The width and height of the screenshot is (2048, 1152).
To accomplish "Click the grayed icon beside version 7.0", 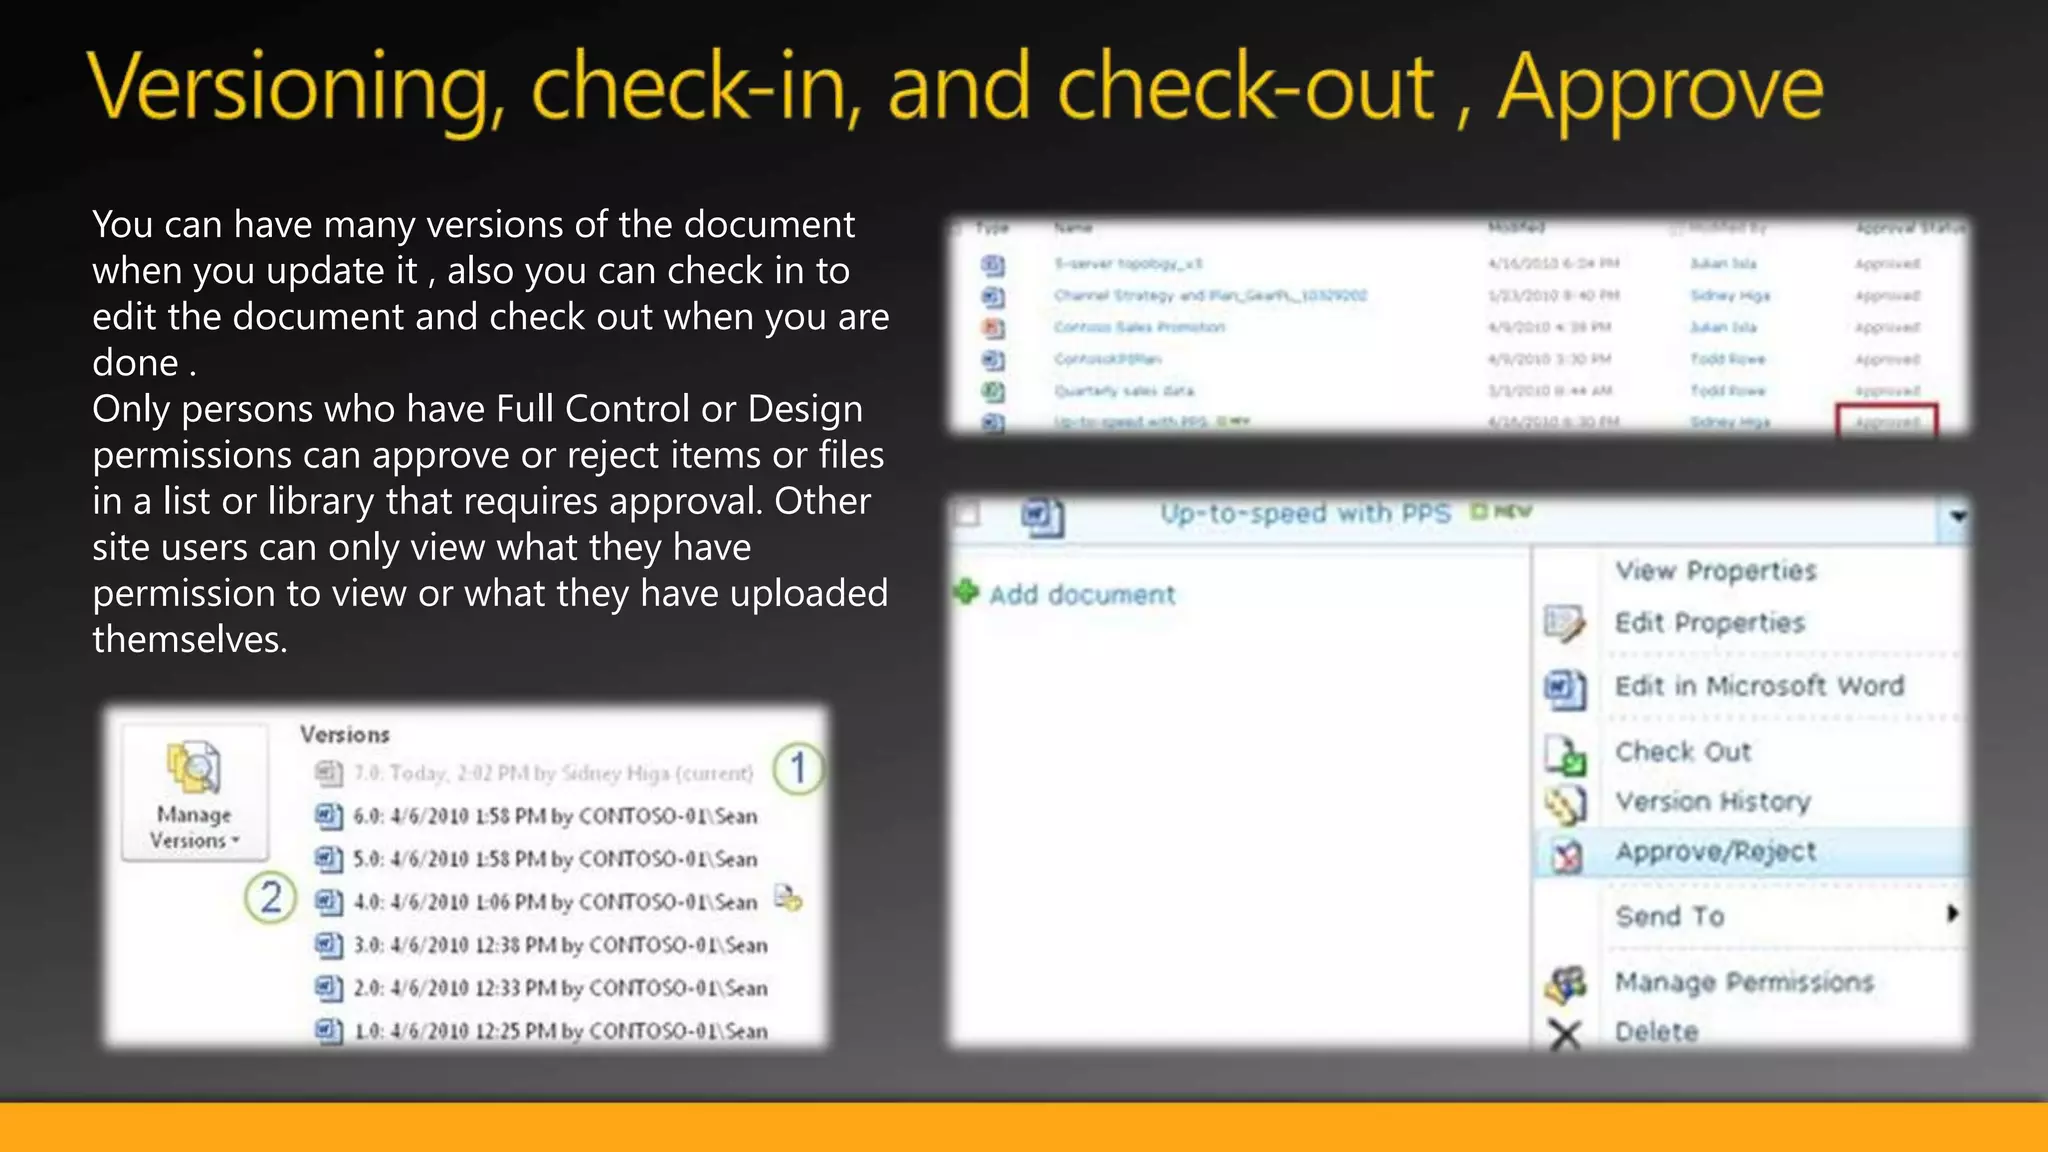I will (x=329, y=773).
